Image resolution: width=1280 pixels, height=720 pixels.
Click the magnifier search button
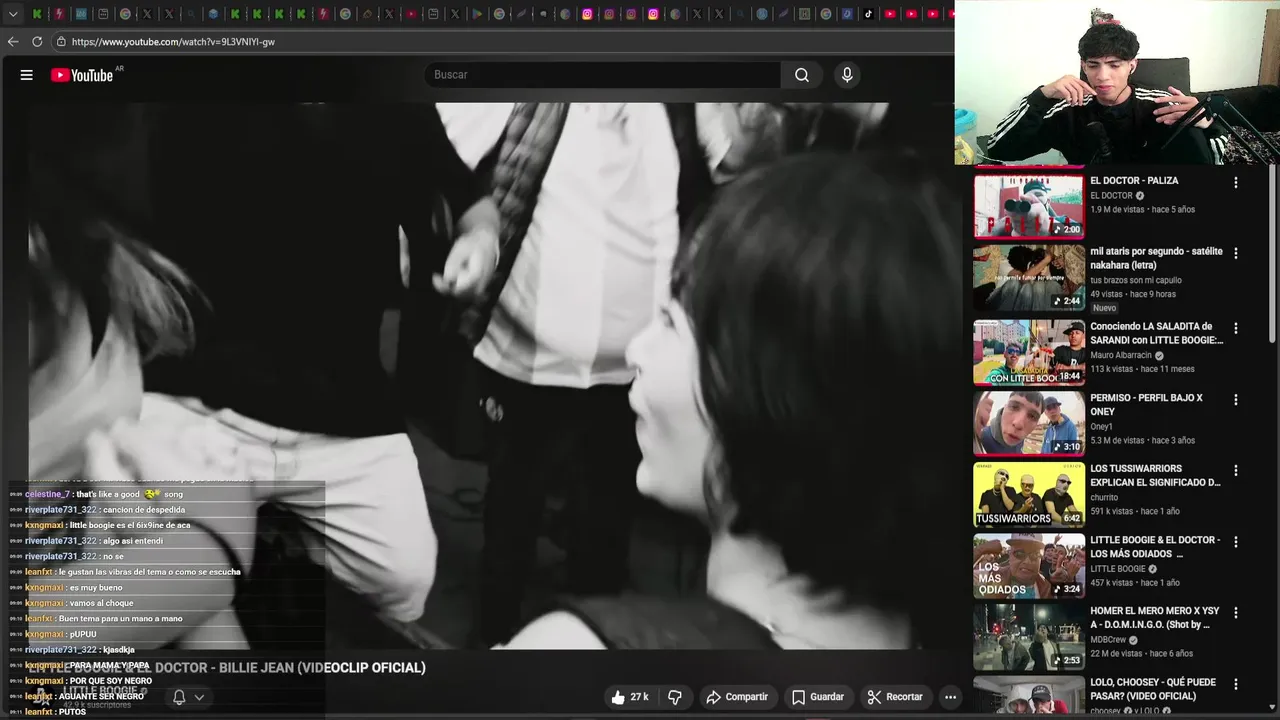coord(802,75)
